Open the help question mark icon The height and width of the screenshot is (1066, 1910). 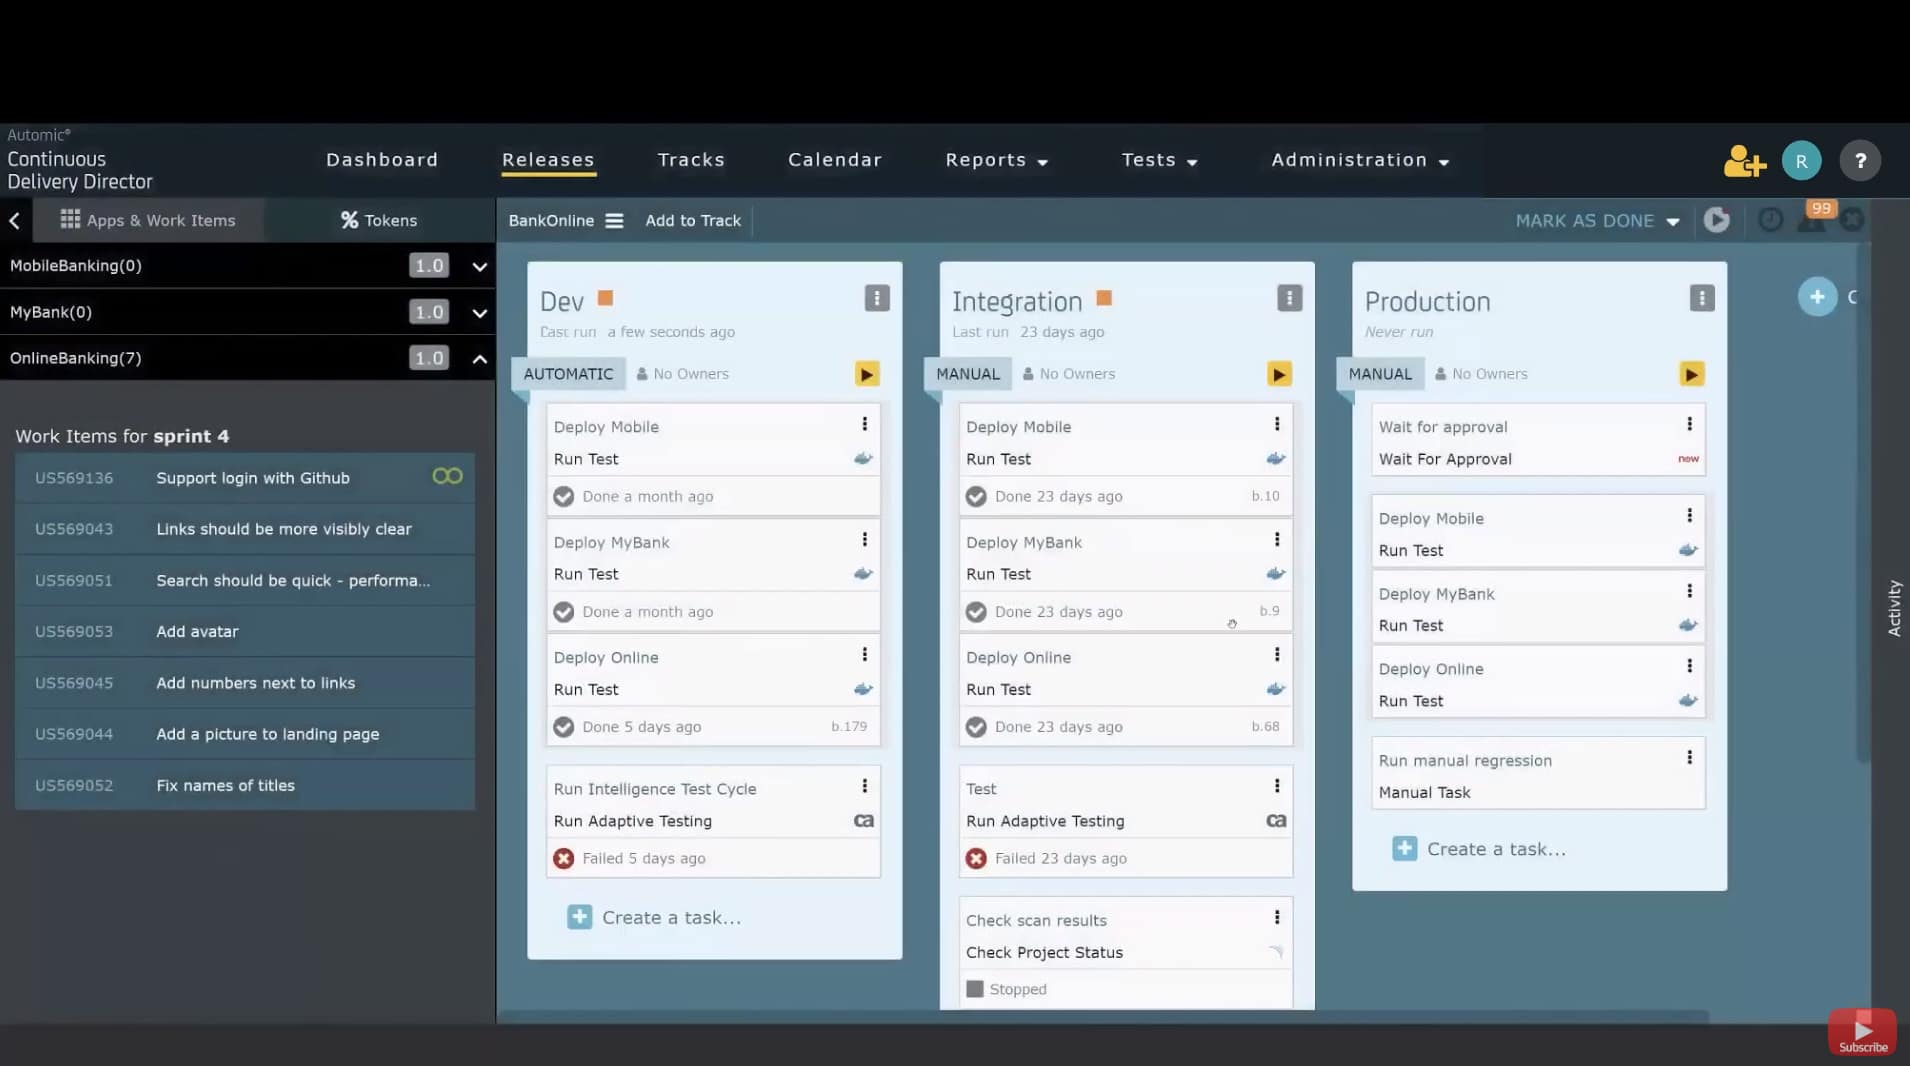(x=1859, y=161)
